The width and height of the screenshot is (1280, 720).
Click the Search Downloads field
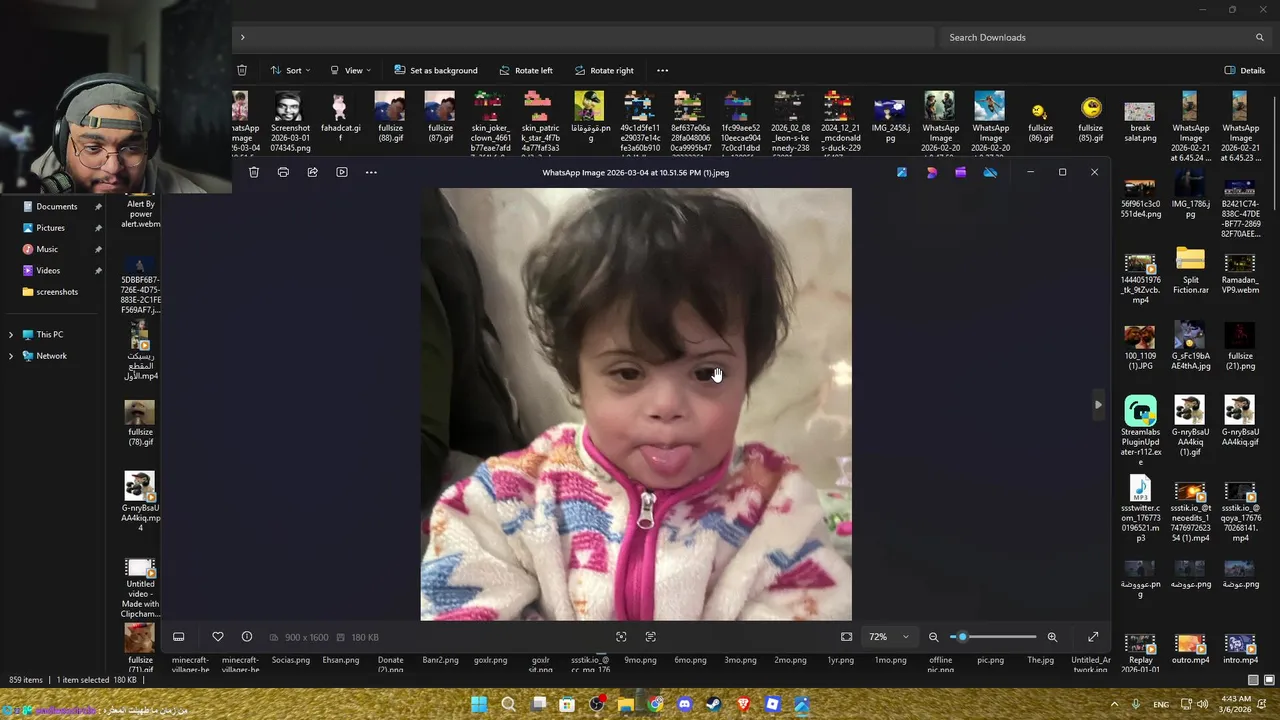coord(1101,37)
